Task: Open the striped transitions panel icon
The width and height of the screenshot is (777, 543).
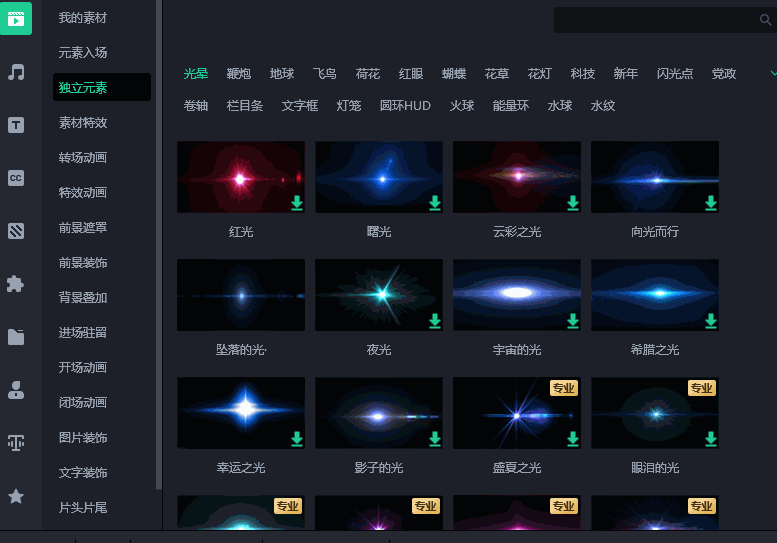Action: (16, 231)
